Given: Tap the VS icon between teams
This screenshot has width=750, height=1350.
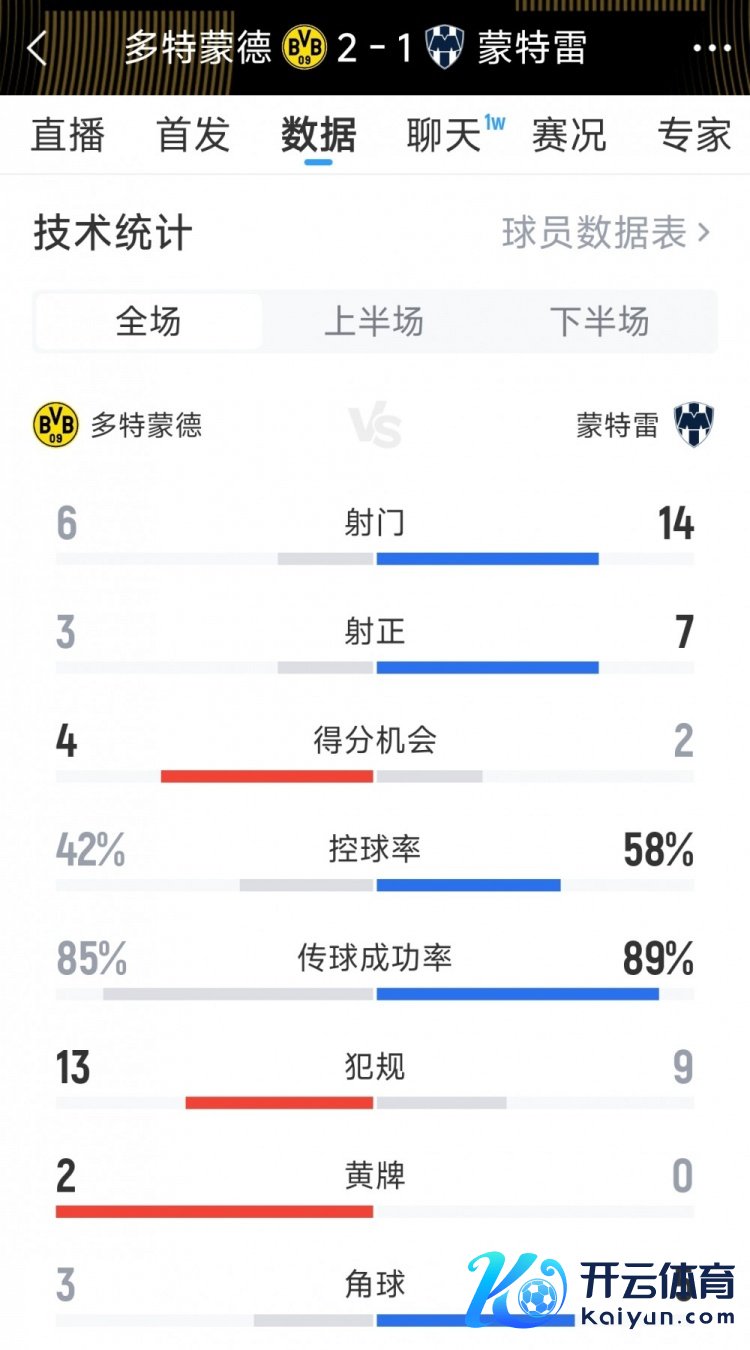Looking at the screenshot, I should coord(375,427).
